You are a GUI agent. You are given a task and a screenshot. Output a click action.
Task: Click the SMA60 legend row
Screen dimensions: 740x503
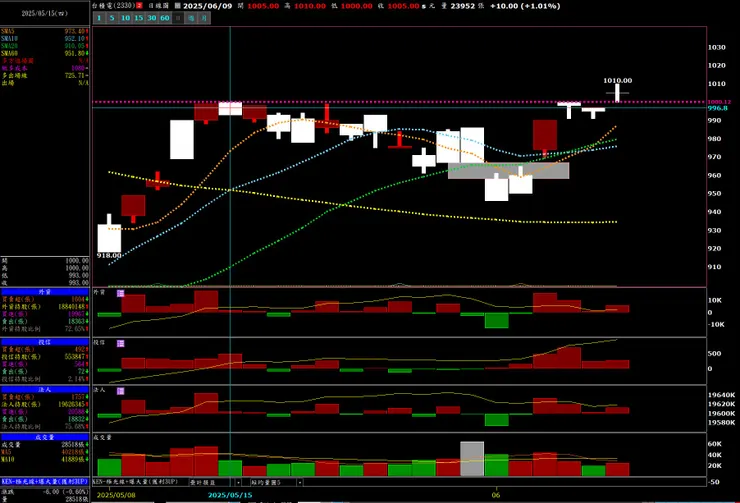click(x=45, y=53)
